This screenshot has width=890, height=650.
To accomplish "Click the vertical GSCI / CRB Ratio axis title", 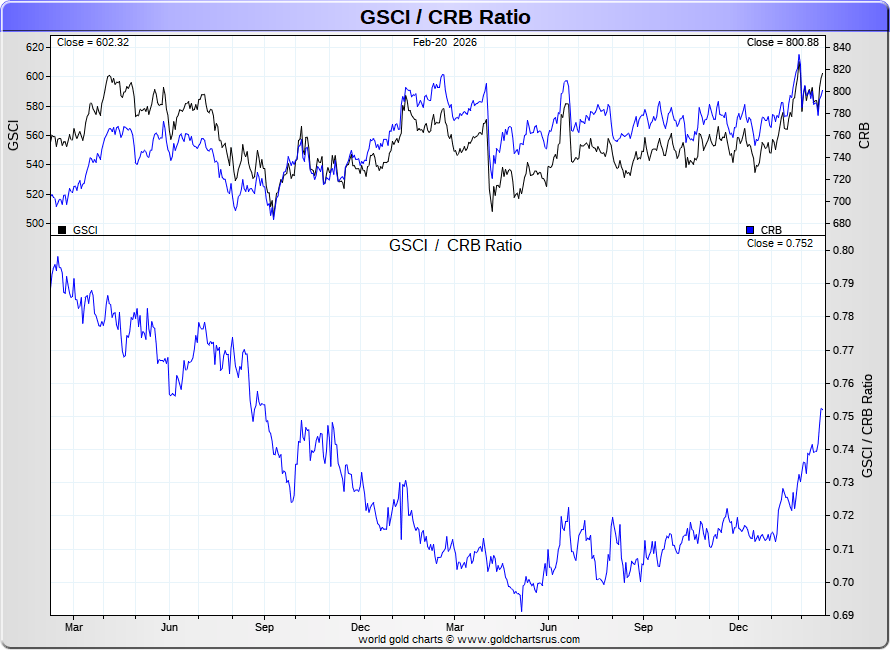I will click(x=867, y=426).
